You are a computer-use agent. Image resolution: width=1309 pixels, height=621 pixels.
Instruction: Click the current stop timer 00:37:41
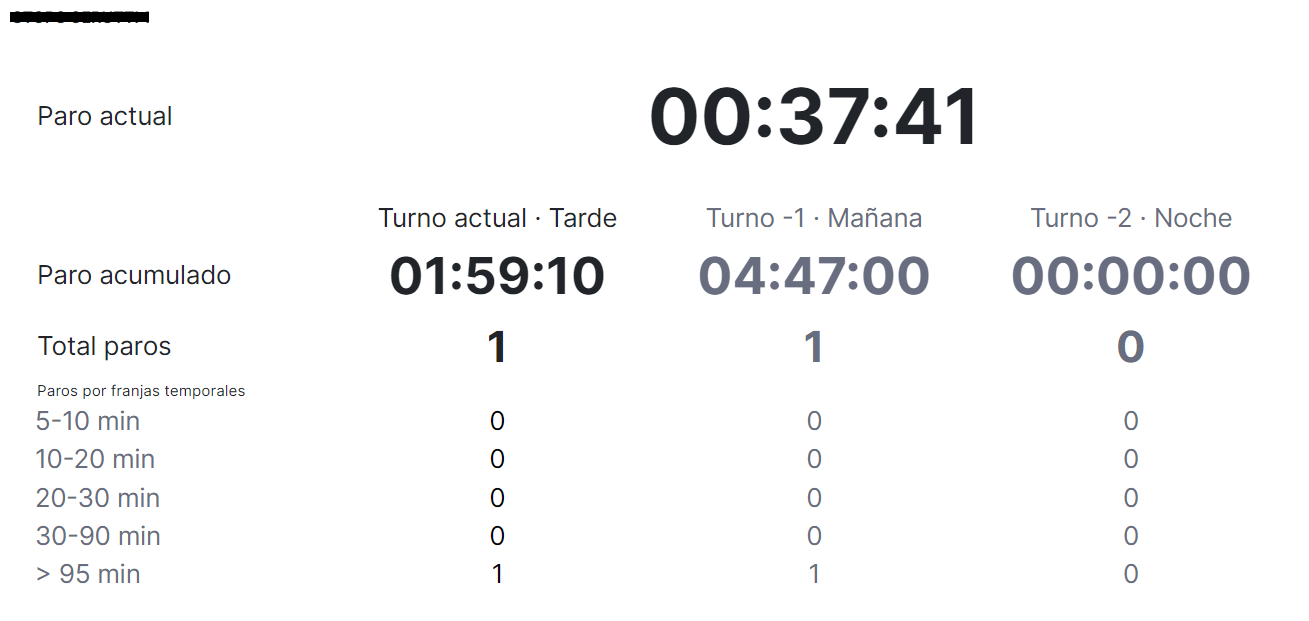(814, 118)
